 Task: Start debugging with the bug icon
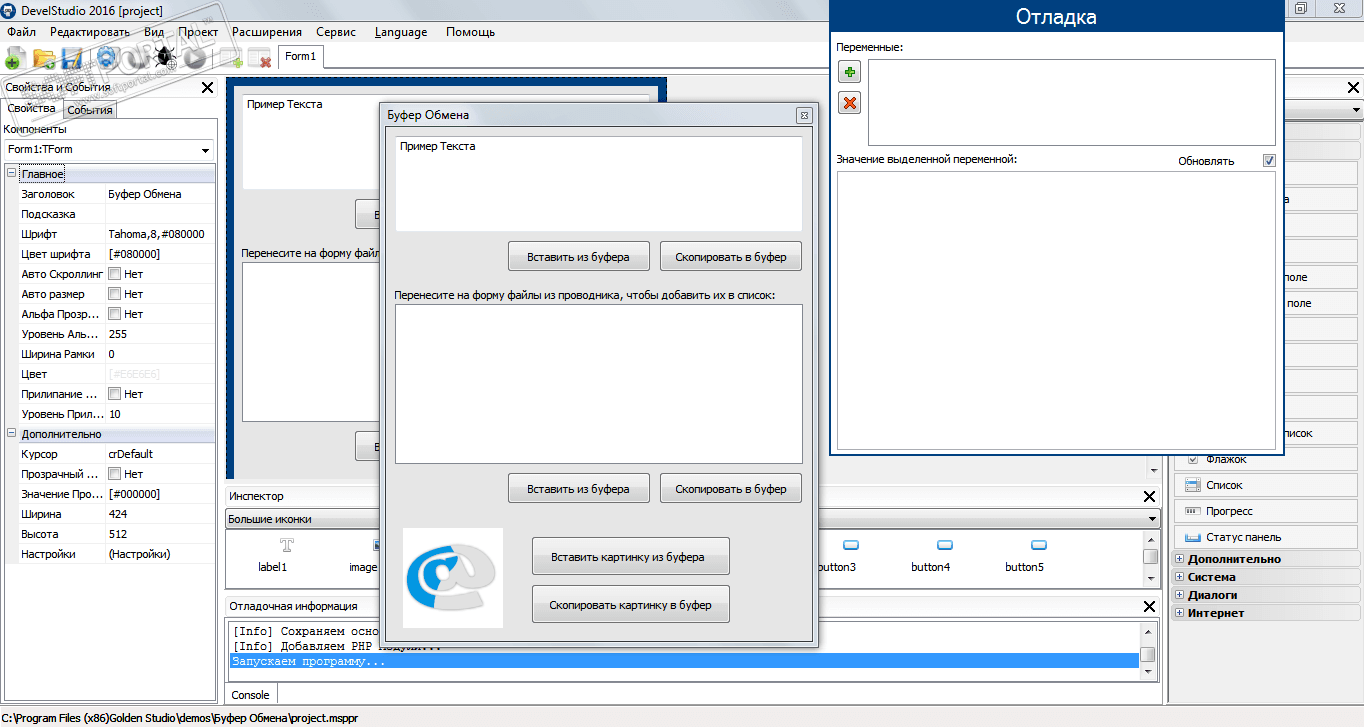166,58
